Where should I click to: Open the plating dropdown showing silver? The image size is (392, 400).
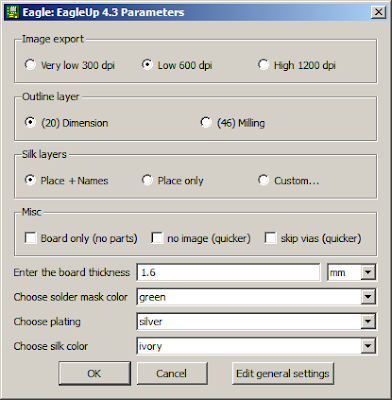pos(257,322)
